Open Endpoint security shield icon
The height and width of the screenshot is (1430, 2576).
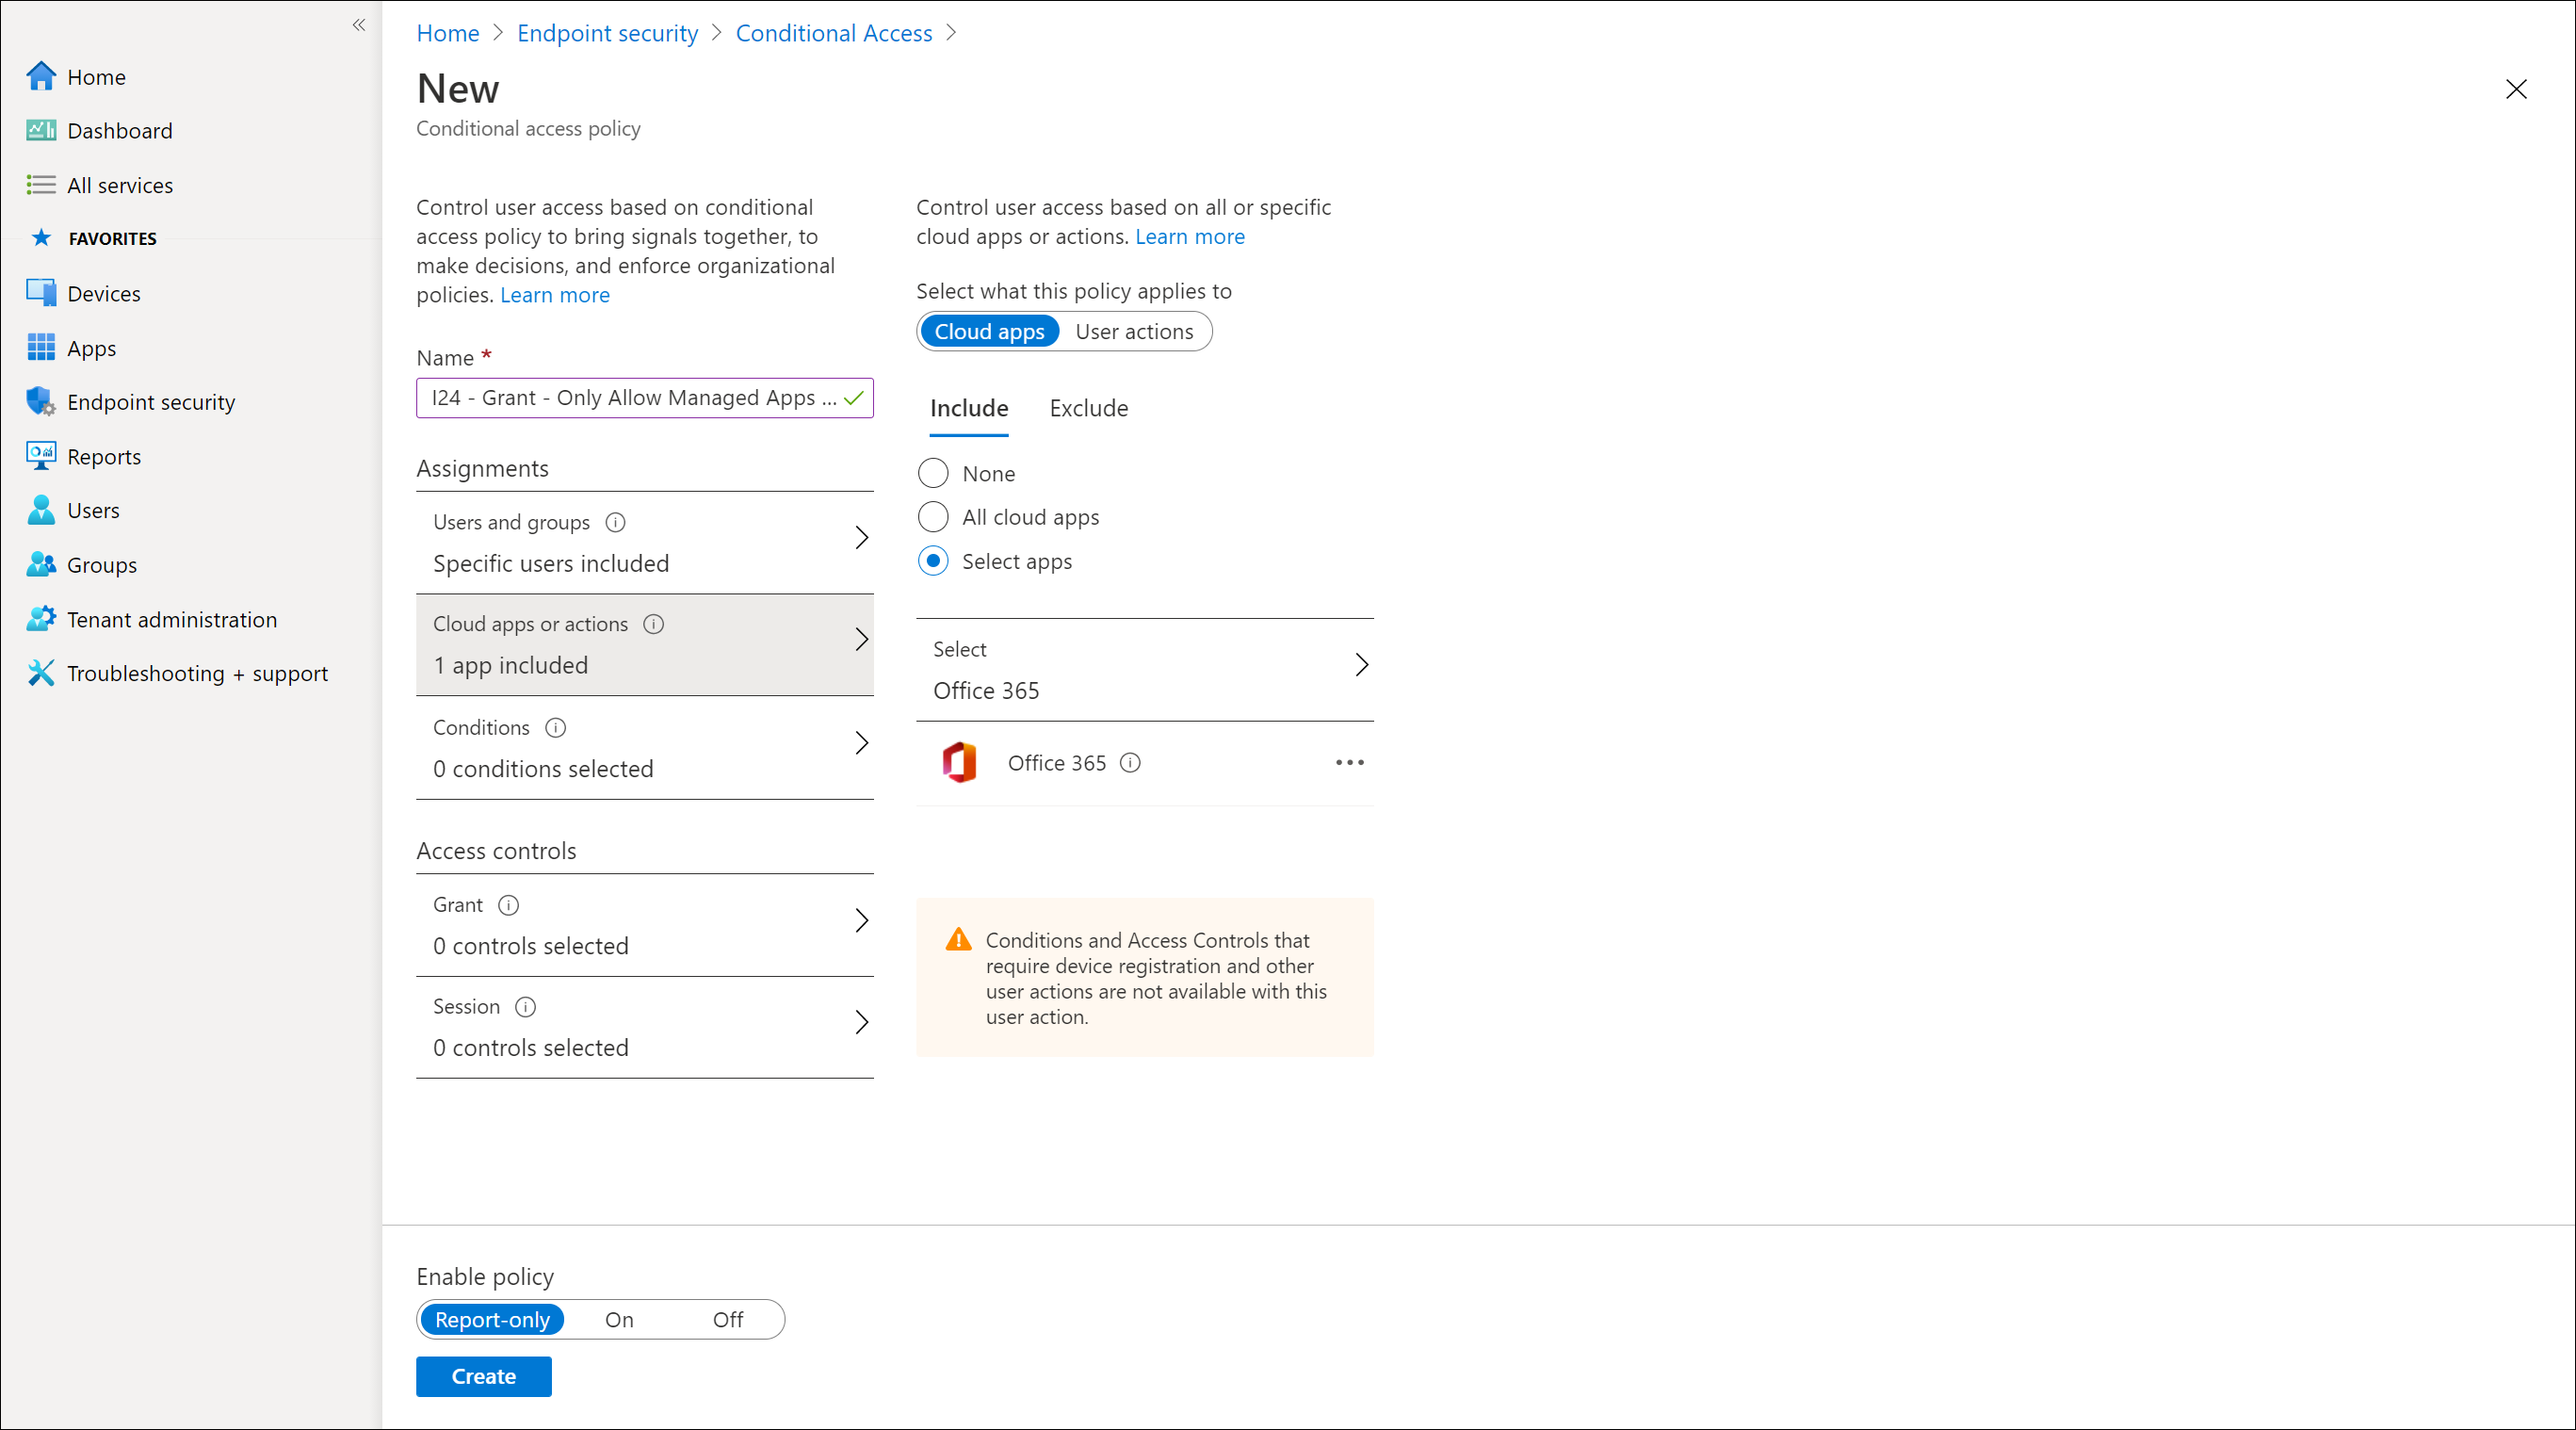click(41, 402)
